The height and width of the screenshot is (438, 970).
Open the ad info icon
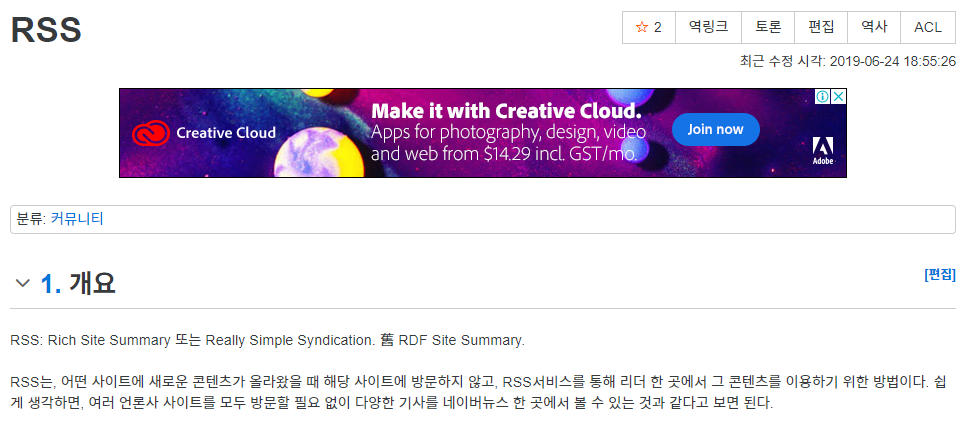click(x=822, y=97)
